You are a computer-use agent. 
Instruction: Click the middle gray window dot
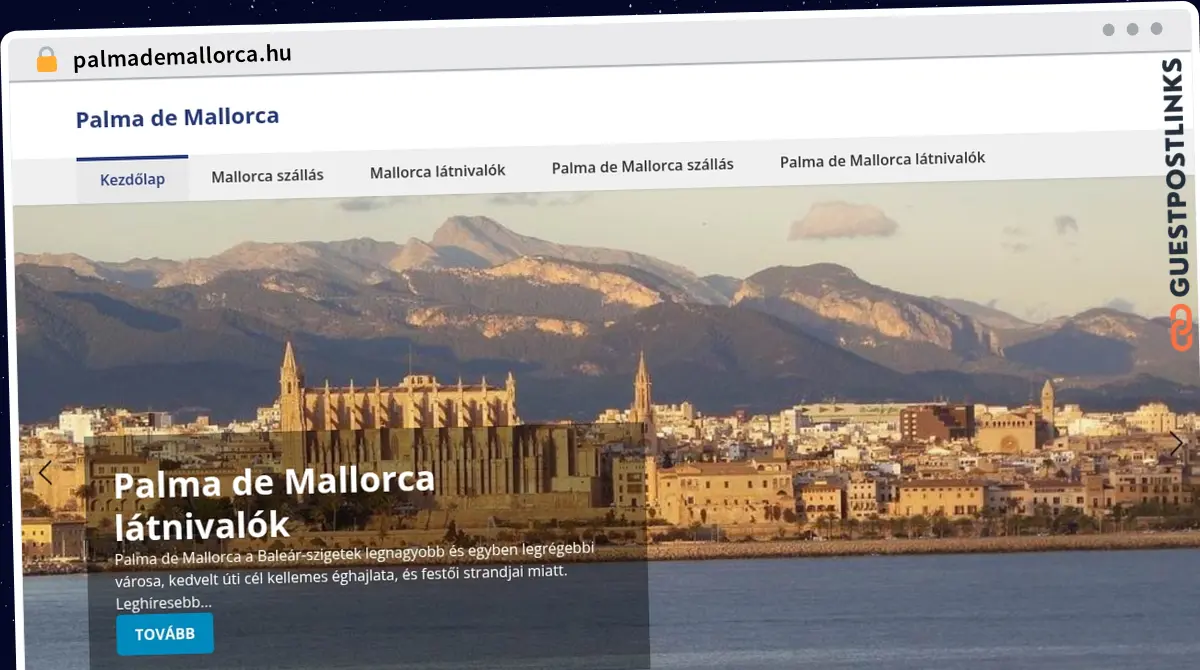(x=1132, y=29)
